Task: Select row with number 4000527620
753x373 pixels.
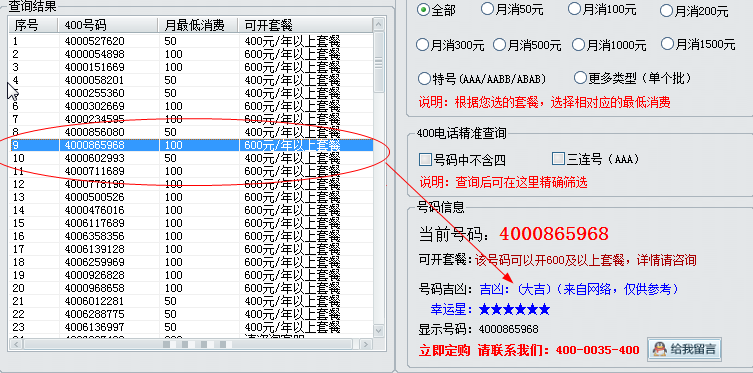Action: [x=191, y=41]
